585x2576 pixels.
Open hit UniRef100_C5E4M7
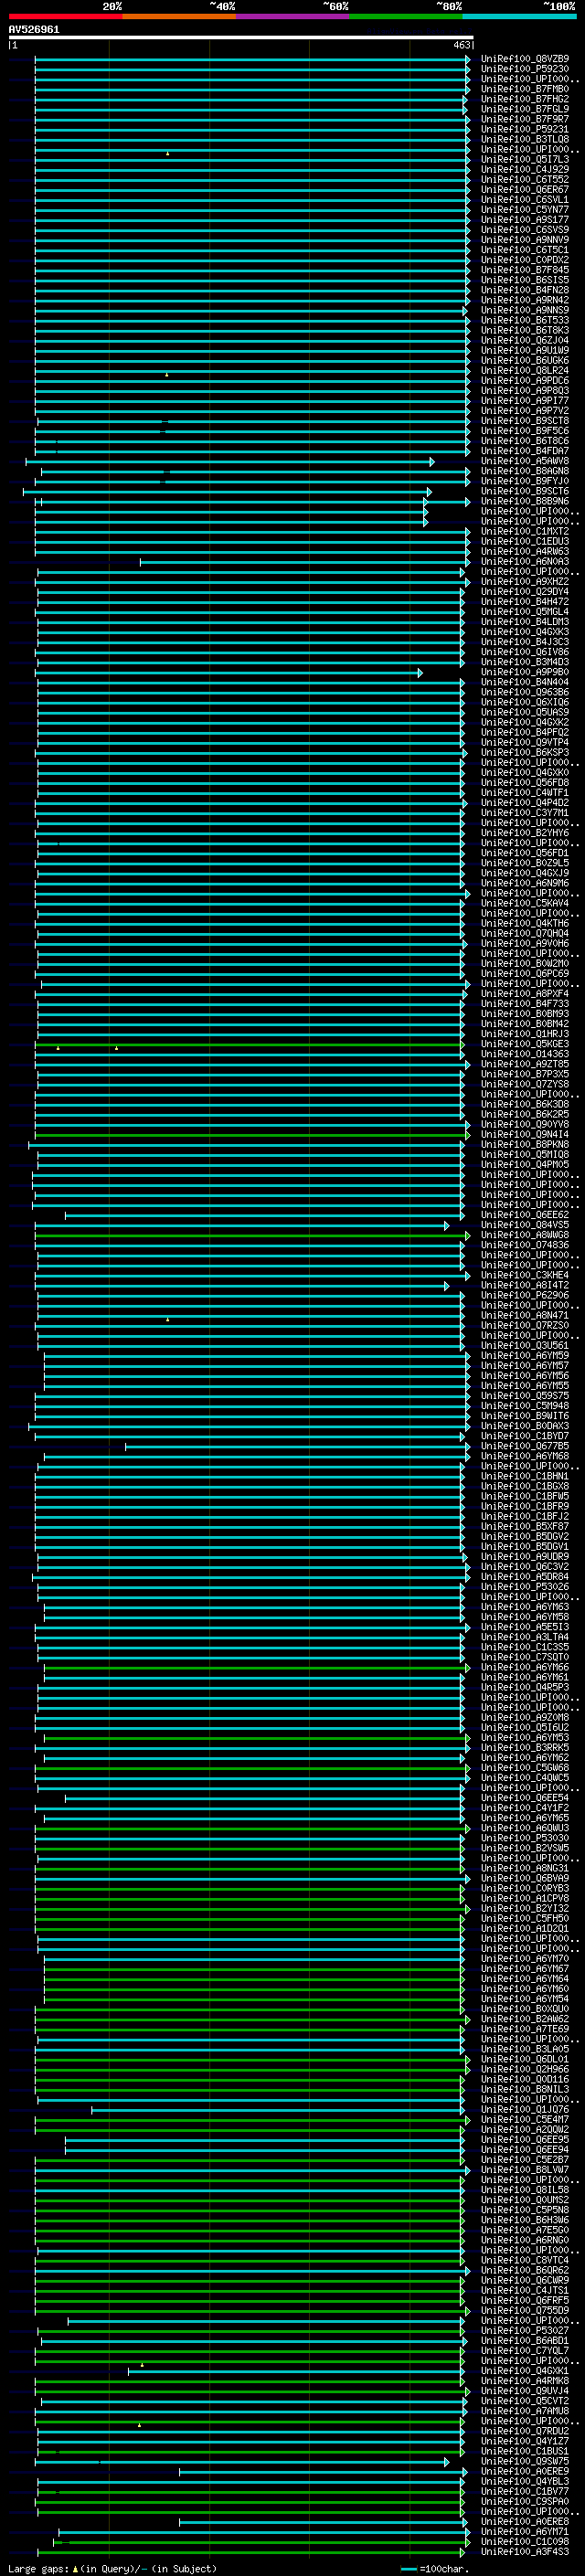524,2119
